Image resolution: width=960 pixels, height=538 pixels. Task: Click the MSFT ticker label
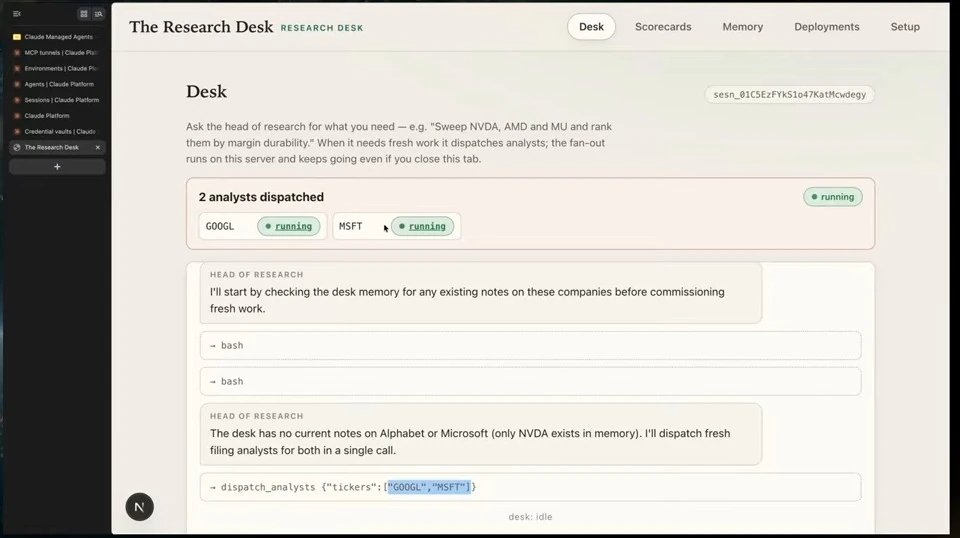[x=351, y=226]
